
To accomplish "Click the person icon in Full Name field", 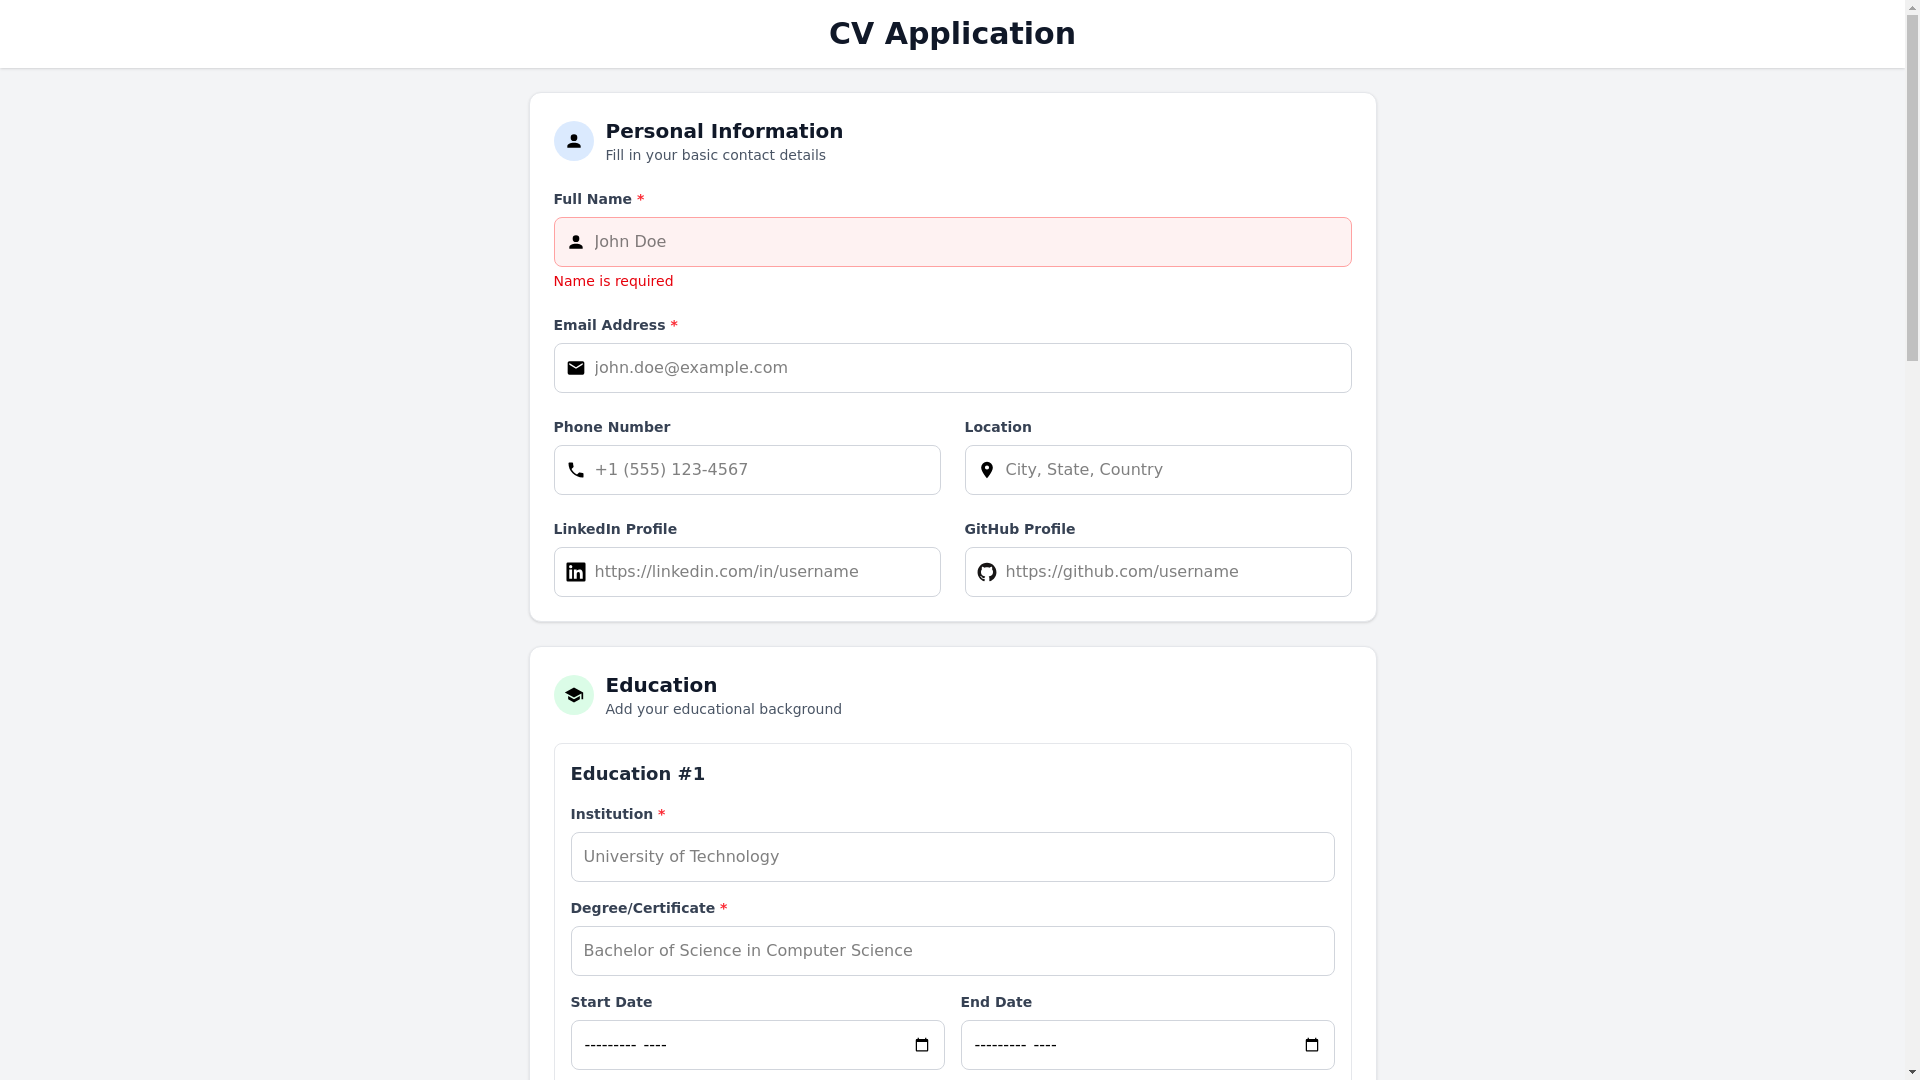I will (576, 242).
